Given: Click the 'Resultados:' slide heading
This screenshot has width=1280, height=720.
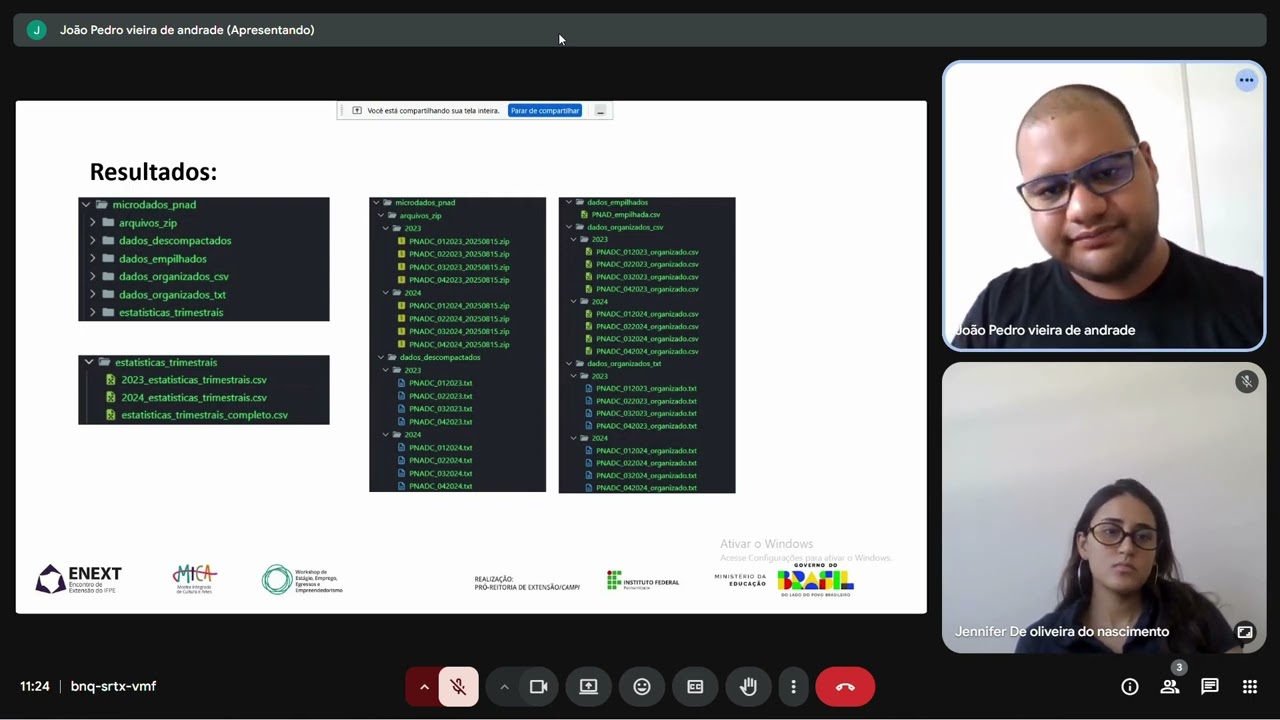Looking at the screenshot, I should (153, 172).
